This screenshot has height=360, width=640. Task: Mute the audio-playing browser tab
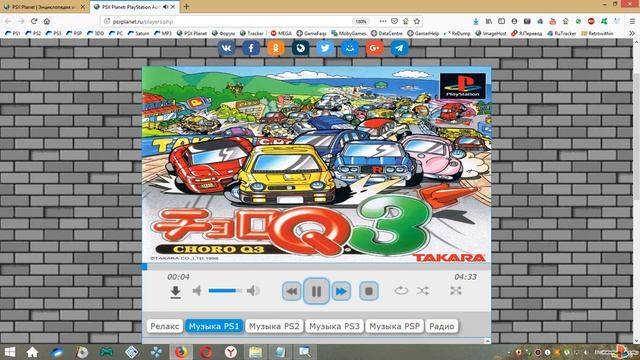tap(165, 7)
